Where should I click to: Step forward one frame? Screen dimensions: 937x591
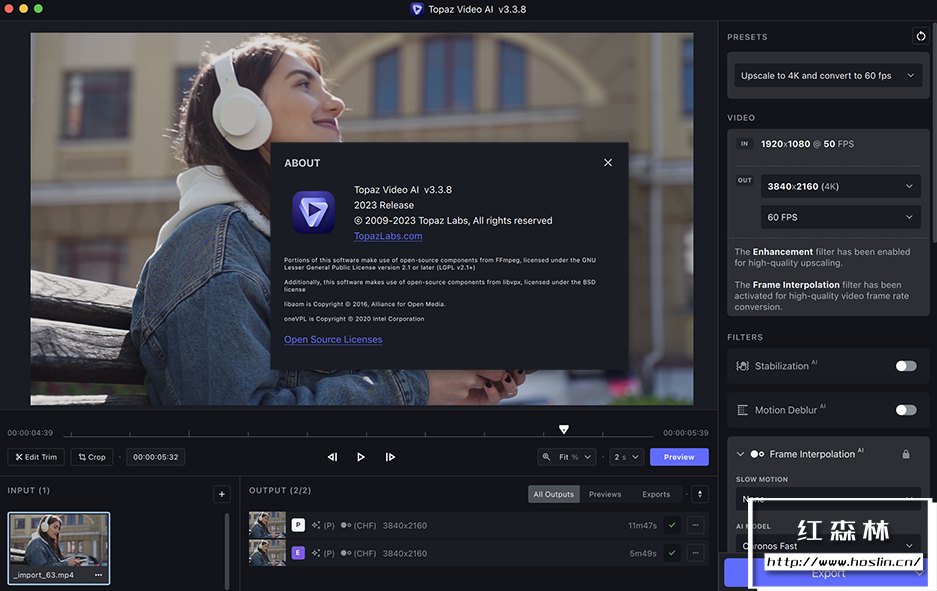tap(390, 457)
